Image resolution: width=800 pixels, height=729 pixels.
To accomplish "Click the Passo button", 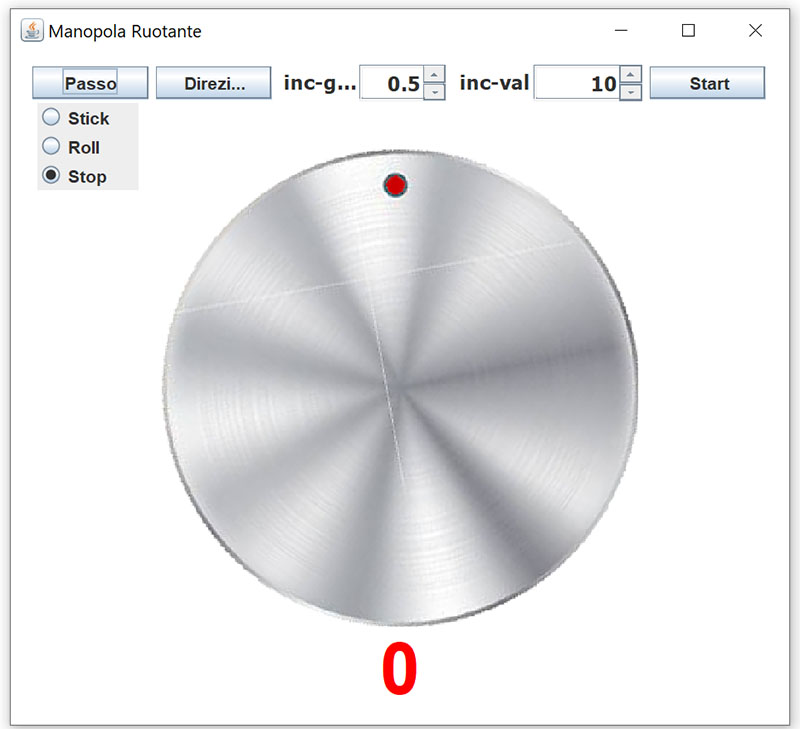I will (x=90, y=83).
